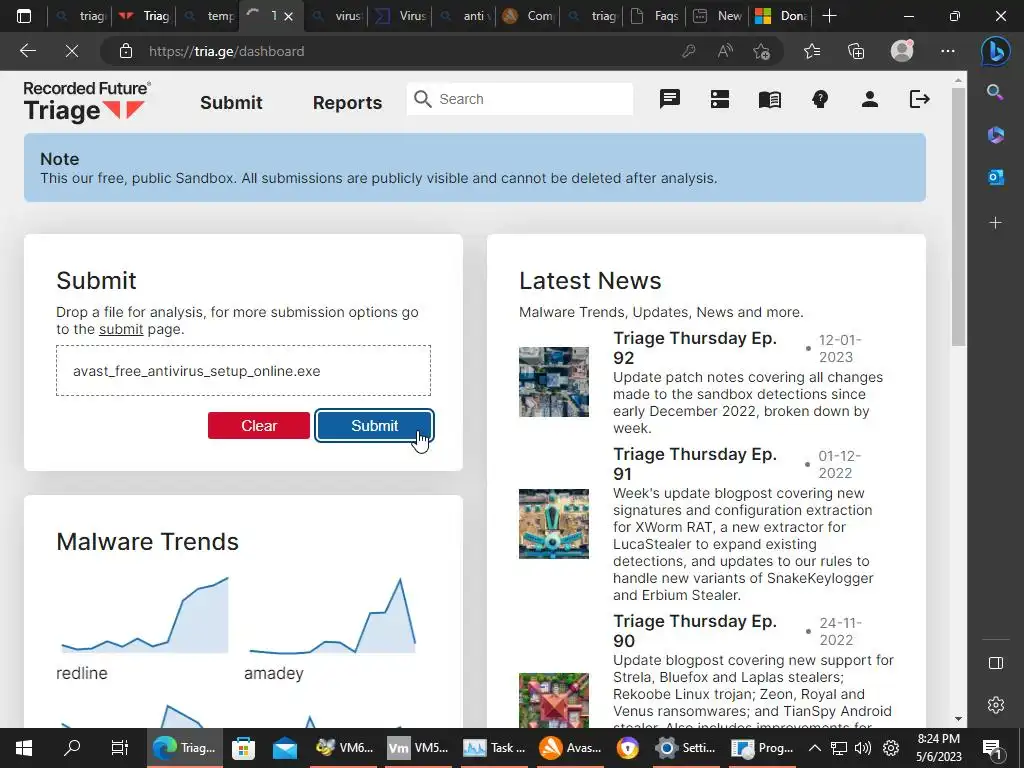Switch to the 'Faqs' browser tab
The image size is (1024, 768).
pos(656,16)
